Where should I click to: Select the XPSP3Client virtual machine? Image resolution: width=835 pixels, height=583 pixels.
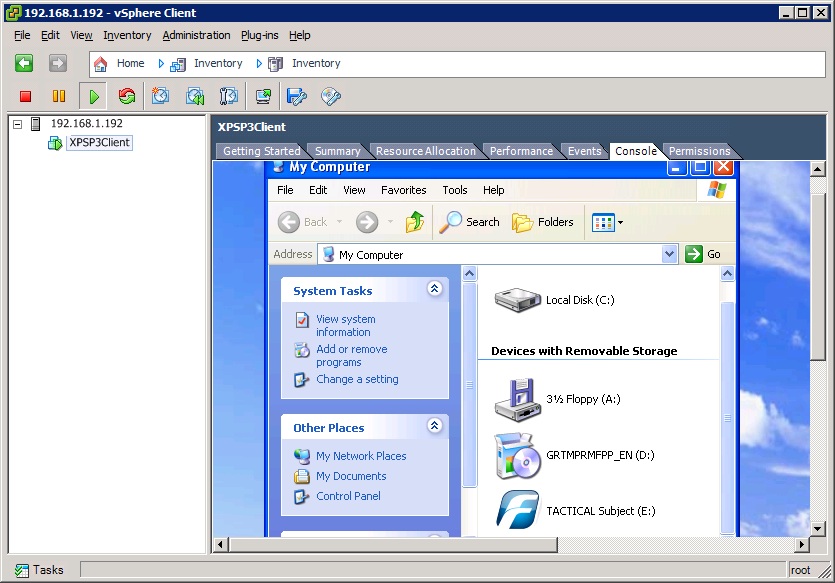[x=99, y=143]
